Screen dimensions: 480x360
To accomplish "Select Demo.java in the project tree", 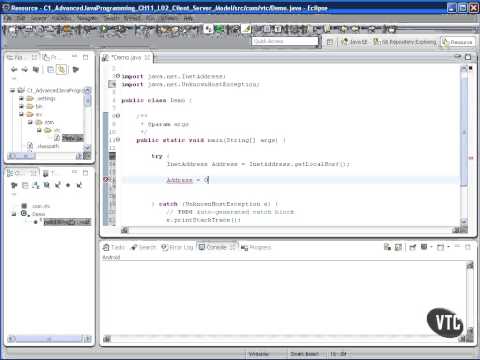I will tap(69, 138).
